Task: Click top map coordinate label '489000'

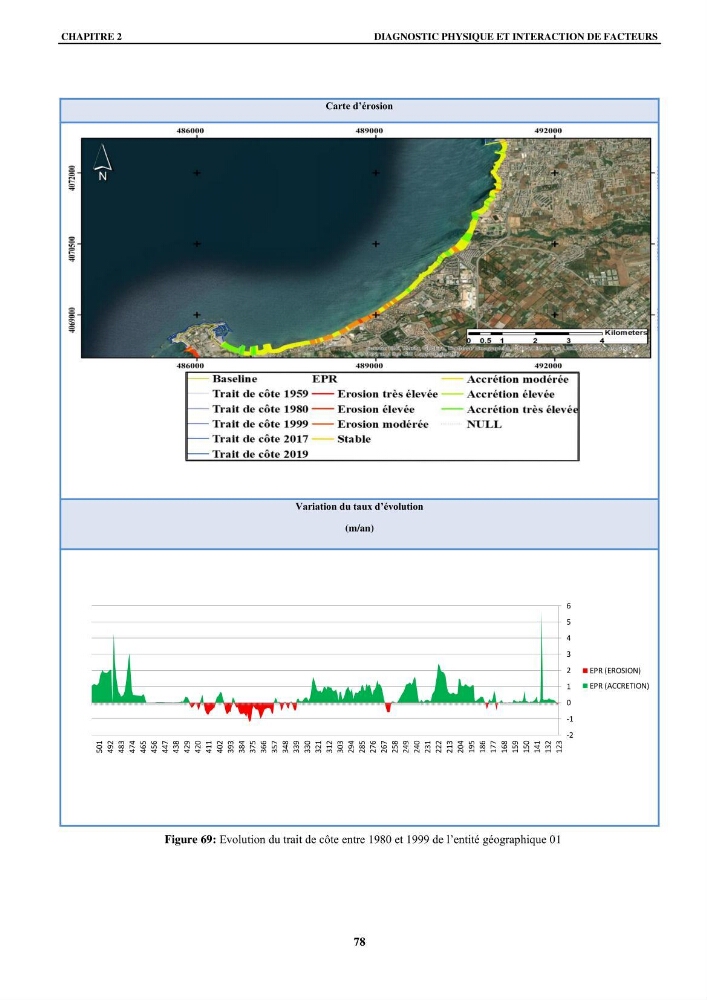Action: point(369,131)
